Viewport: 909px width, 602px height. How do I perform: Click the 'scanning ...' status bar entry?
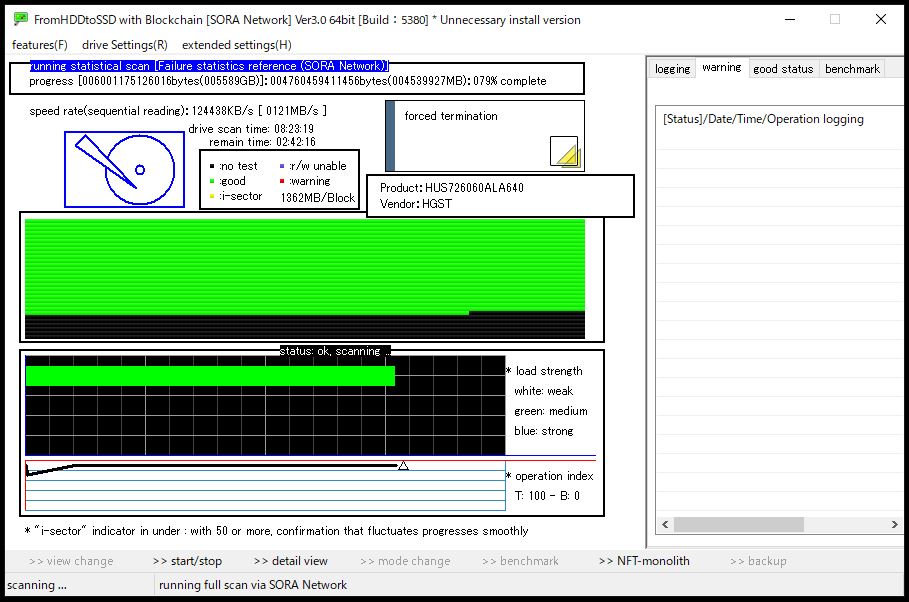37,585
